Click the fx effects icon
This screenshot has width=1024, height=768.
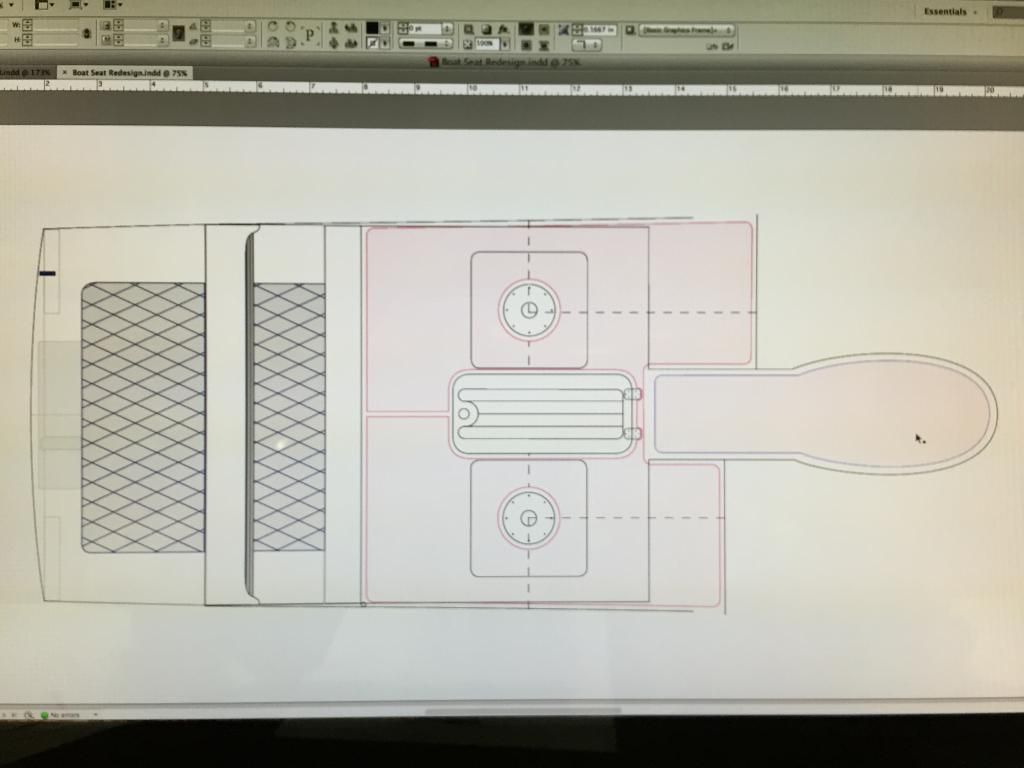[x=504, y=29]
